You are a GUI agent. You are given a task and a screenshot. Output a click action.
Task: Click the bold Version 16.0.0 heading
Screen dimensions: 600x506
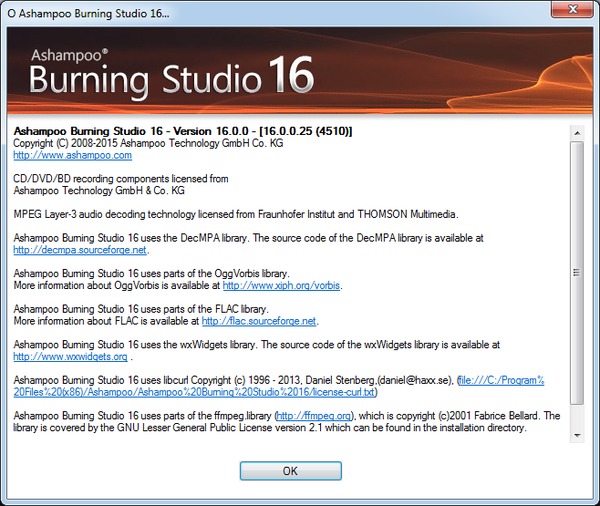[182, 131]
